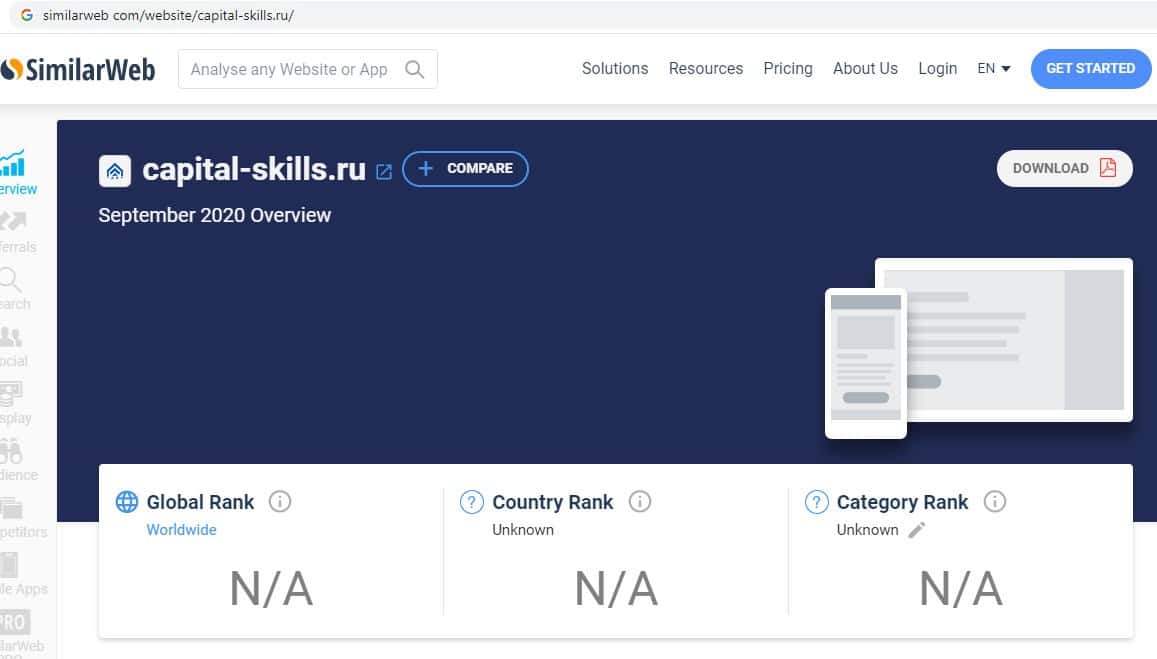Click the search magnifier icon
The width and height of the screenshot is (1157, 659).
tap(414, 69)
